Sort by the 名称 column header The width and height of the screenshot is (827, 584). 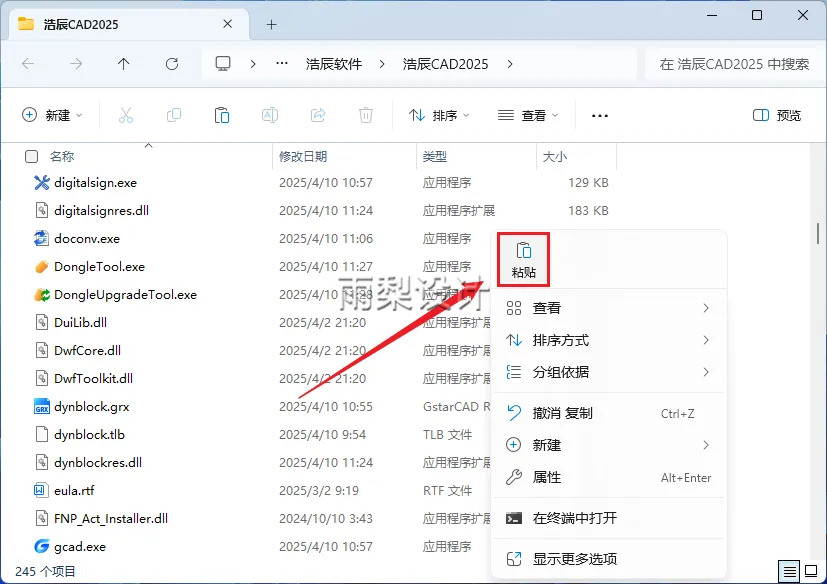pos(62,157)
